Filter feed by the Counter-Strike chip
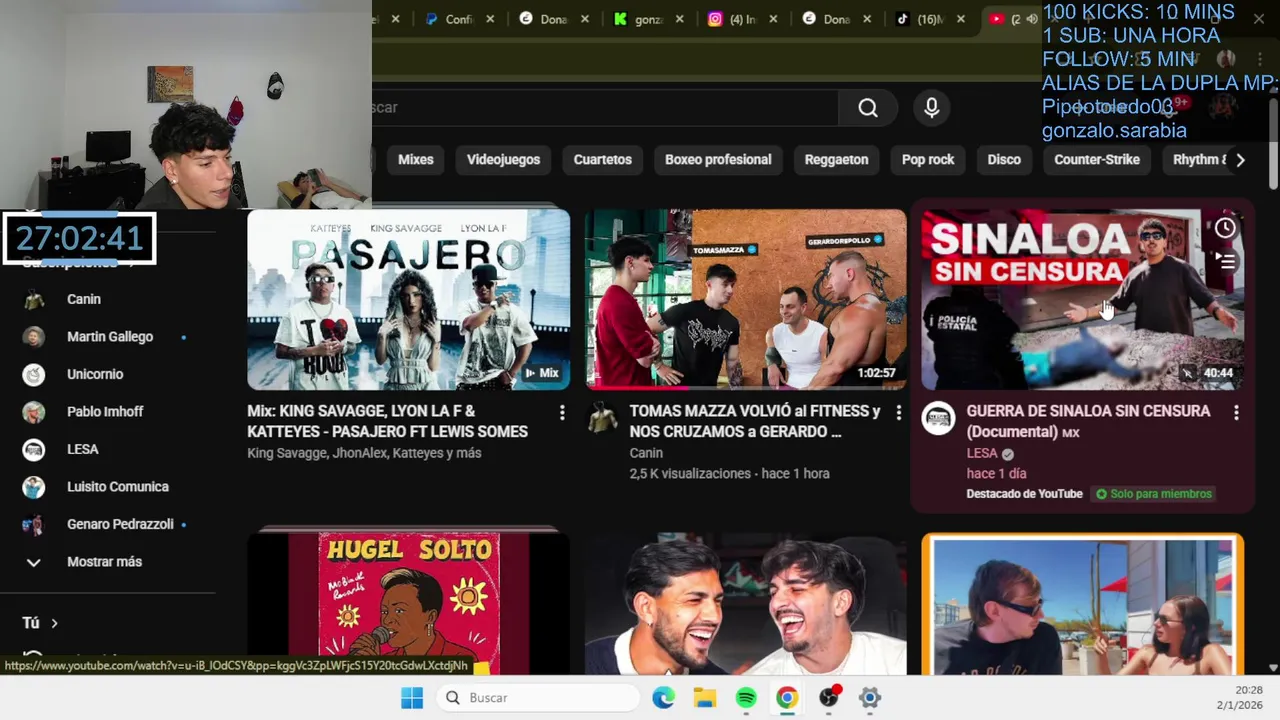 [x=1097, y=160]
